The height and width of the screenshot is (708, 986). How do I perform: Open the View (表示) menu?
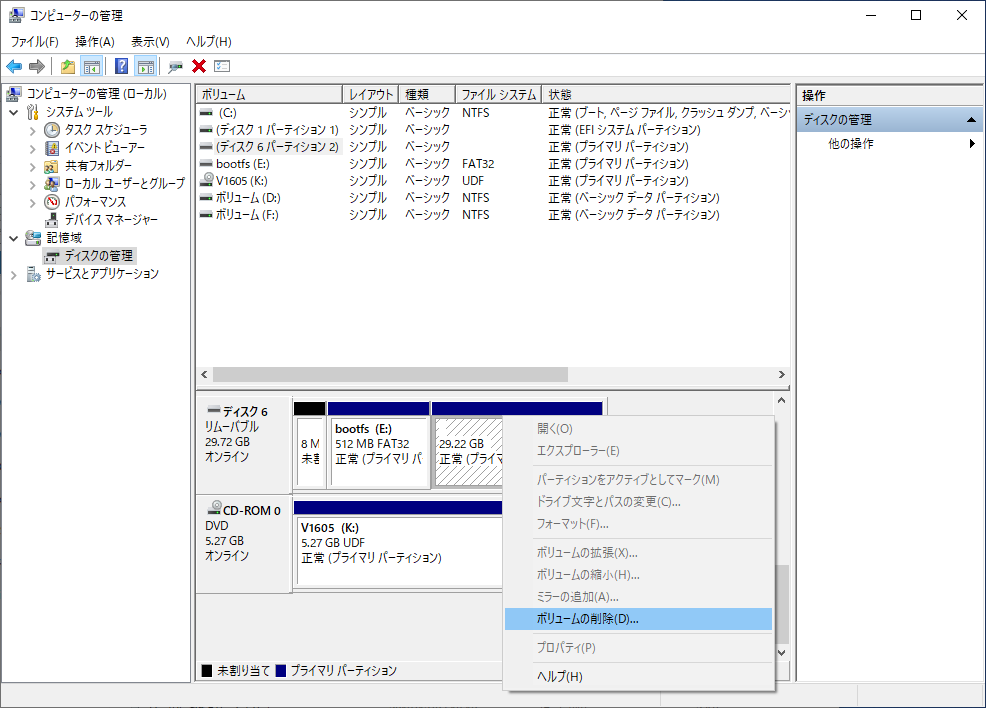150,41
